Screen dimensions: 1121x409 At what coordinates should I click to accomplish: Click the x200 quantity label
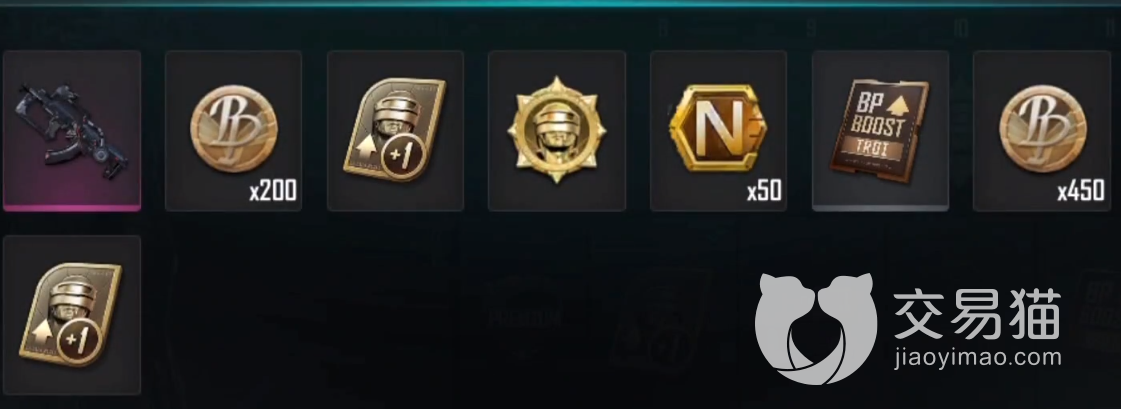[x=272, y=192]
